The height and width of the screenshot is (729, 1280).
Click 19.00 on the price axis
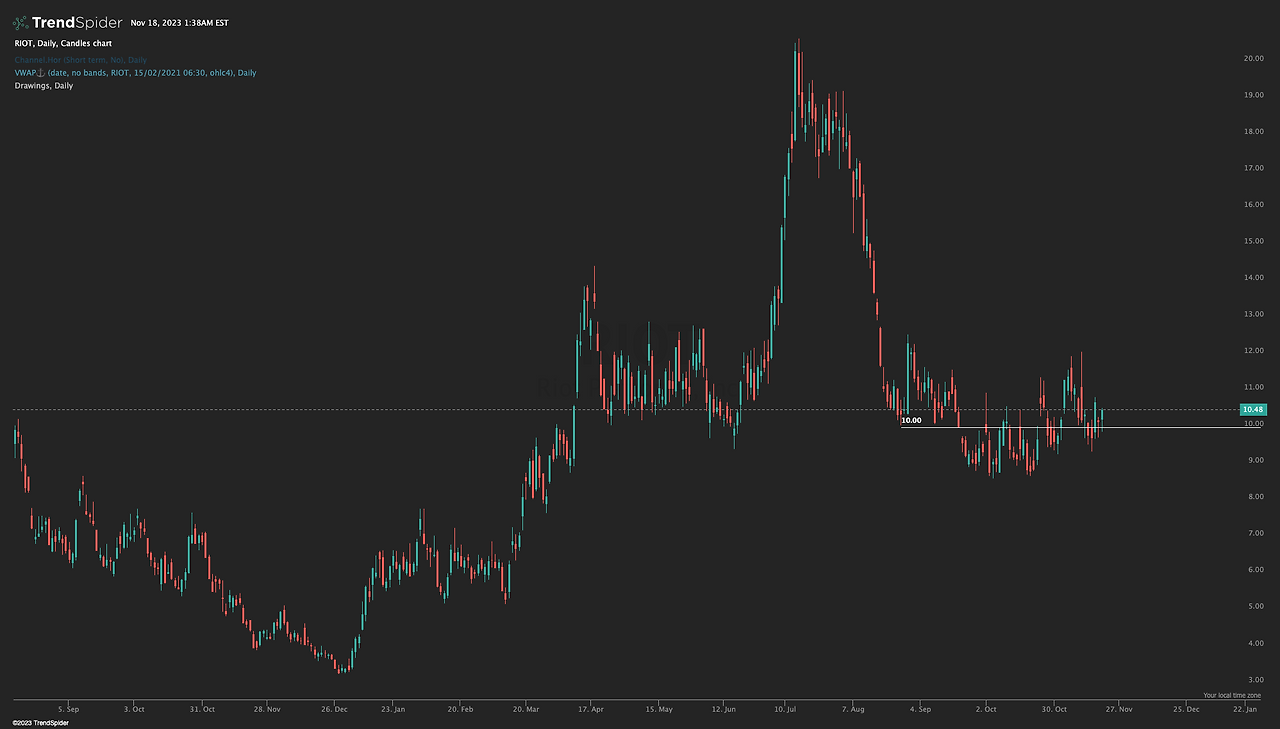pyautogui.click(x=1254, y=95)
